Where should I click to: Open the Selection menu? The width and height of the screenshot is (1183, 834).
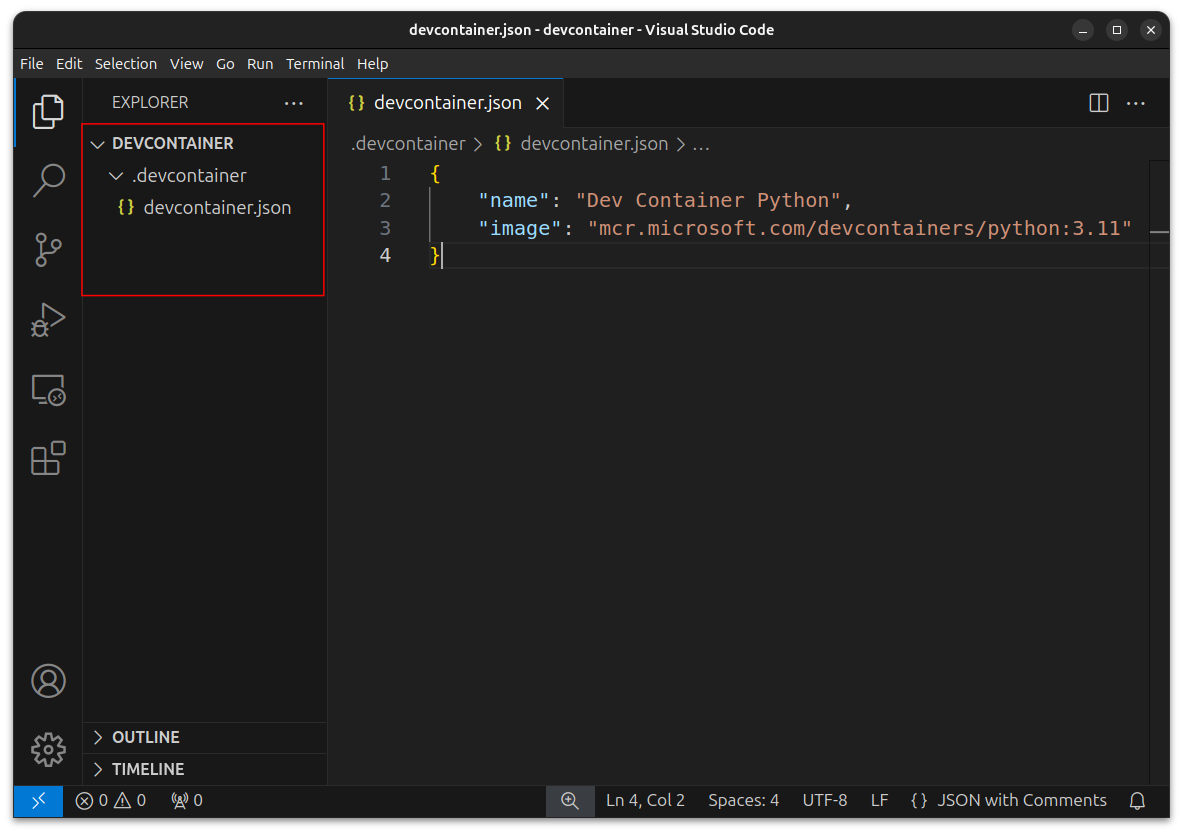point(126,64)
